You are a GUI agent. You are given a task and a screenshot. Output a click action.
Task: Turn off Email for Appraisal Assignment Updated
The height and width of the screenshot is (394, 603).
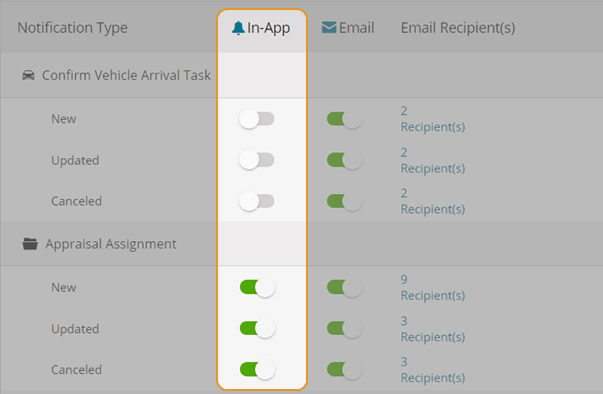(x=345, y=328)
